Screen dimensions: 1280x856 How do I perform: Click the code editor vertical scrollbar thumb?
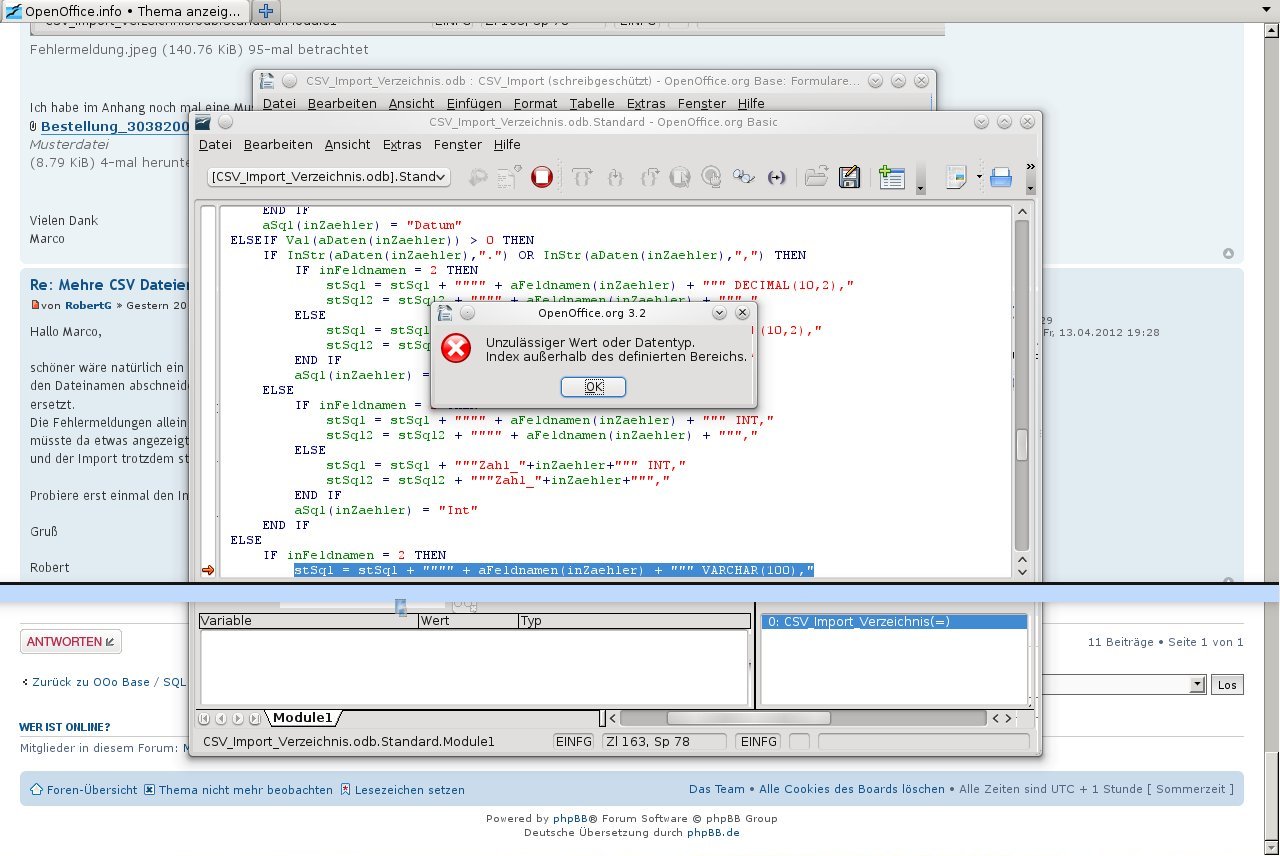tap(1022, 445)
